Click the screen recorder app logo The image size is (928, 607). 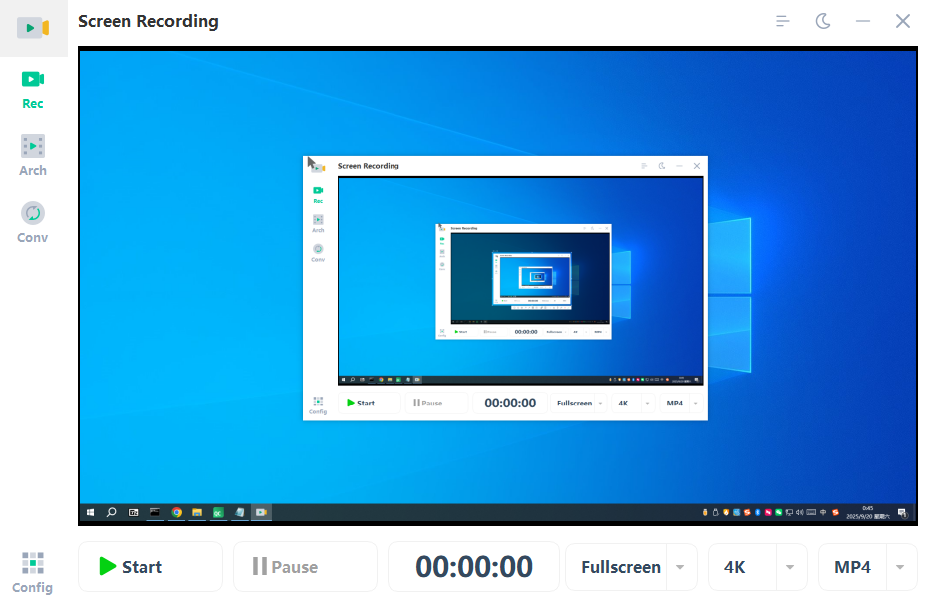pos(33,27)
